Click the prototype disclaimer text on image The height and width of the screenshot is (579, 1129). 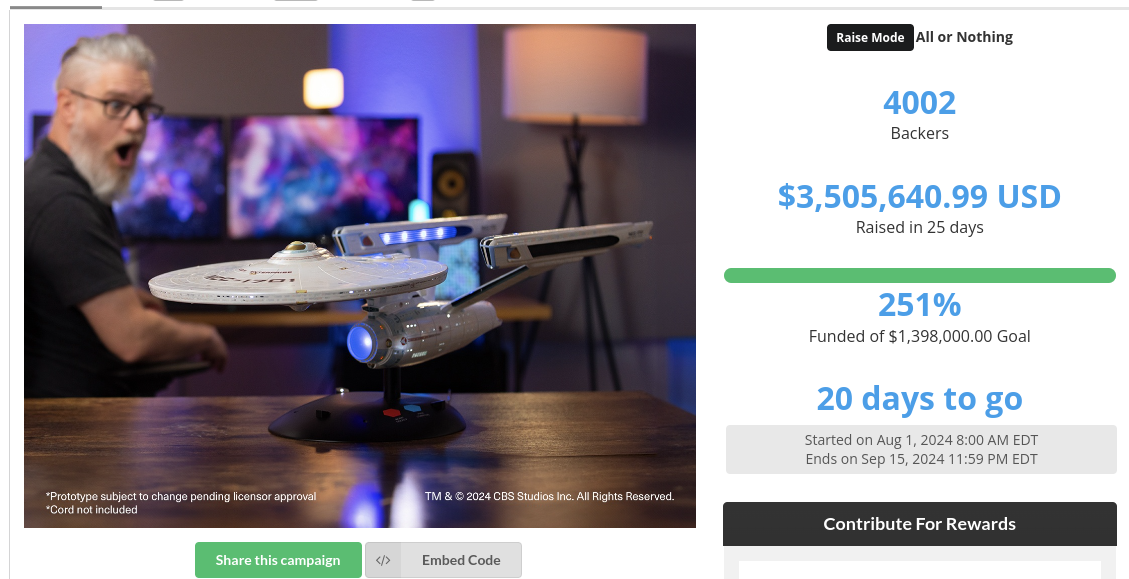coord(181,496)
